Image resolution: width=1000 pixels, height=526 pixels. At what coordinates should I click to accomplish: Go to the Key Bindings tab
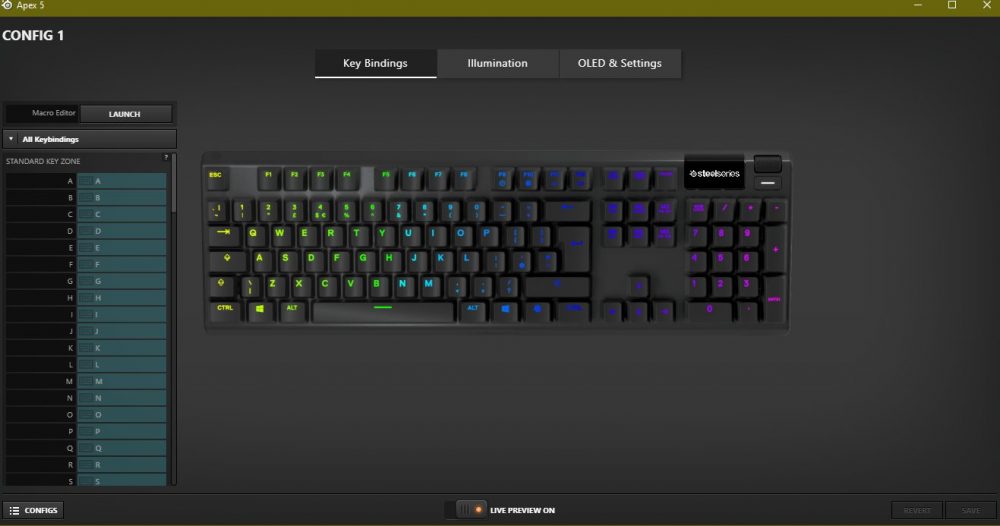376,63
